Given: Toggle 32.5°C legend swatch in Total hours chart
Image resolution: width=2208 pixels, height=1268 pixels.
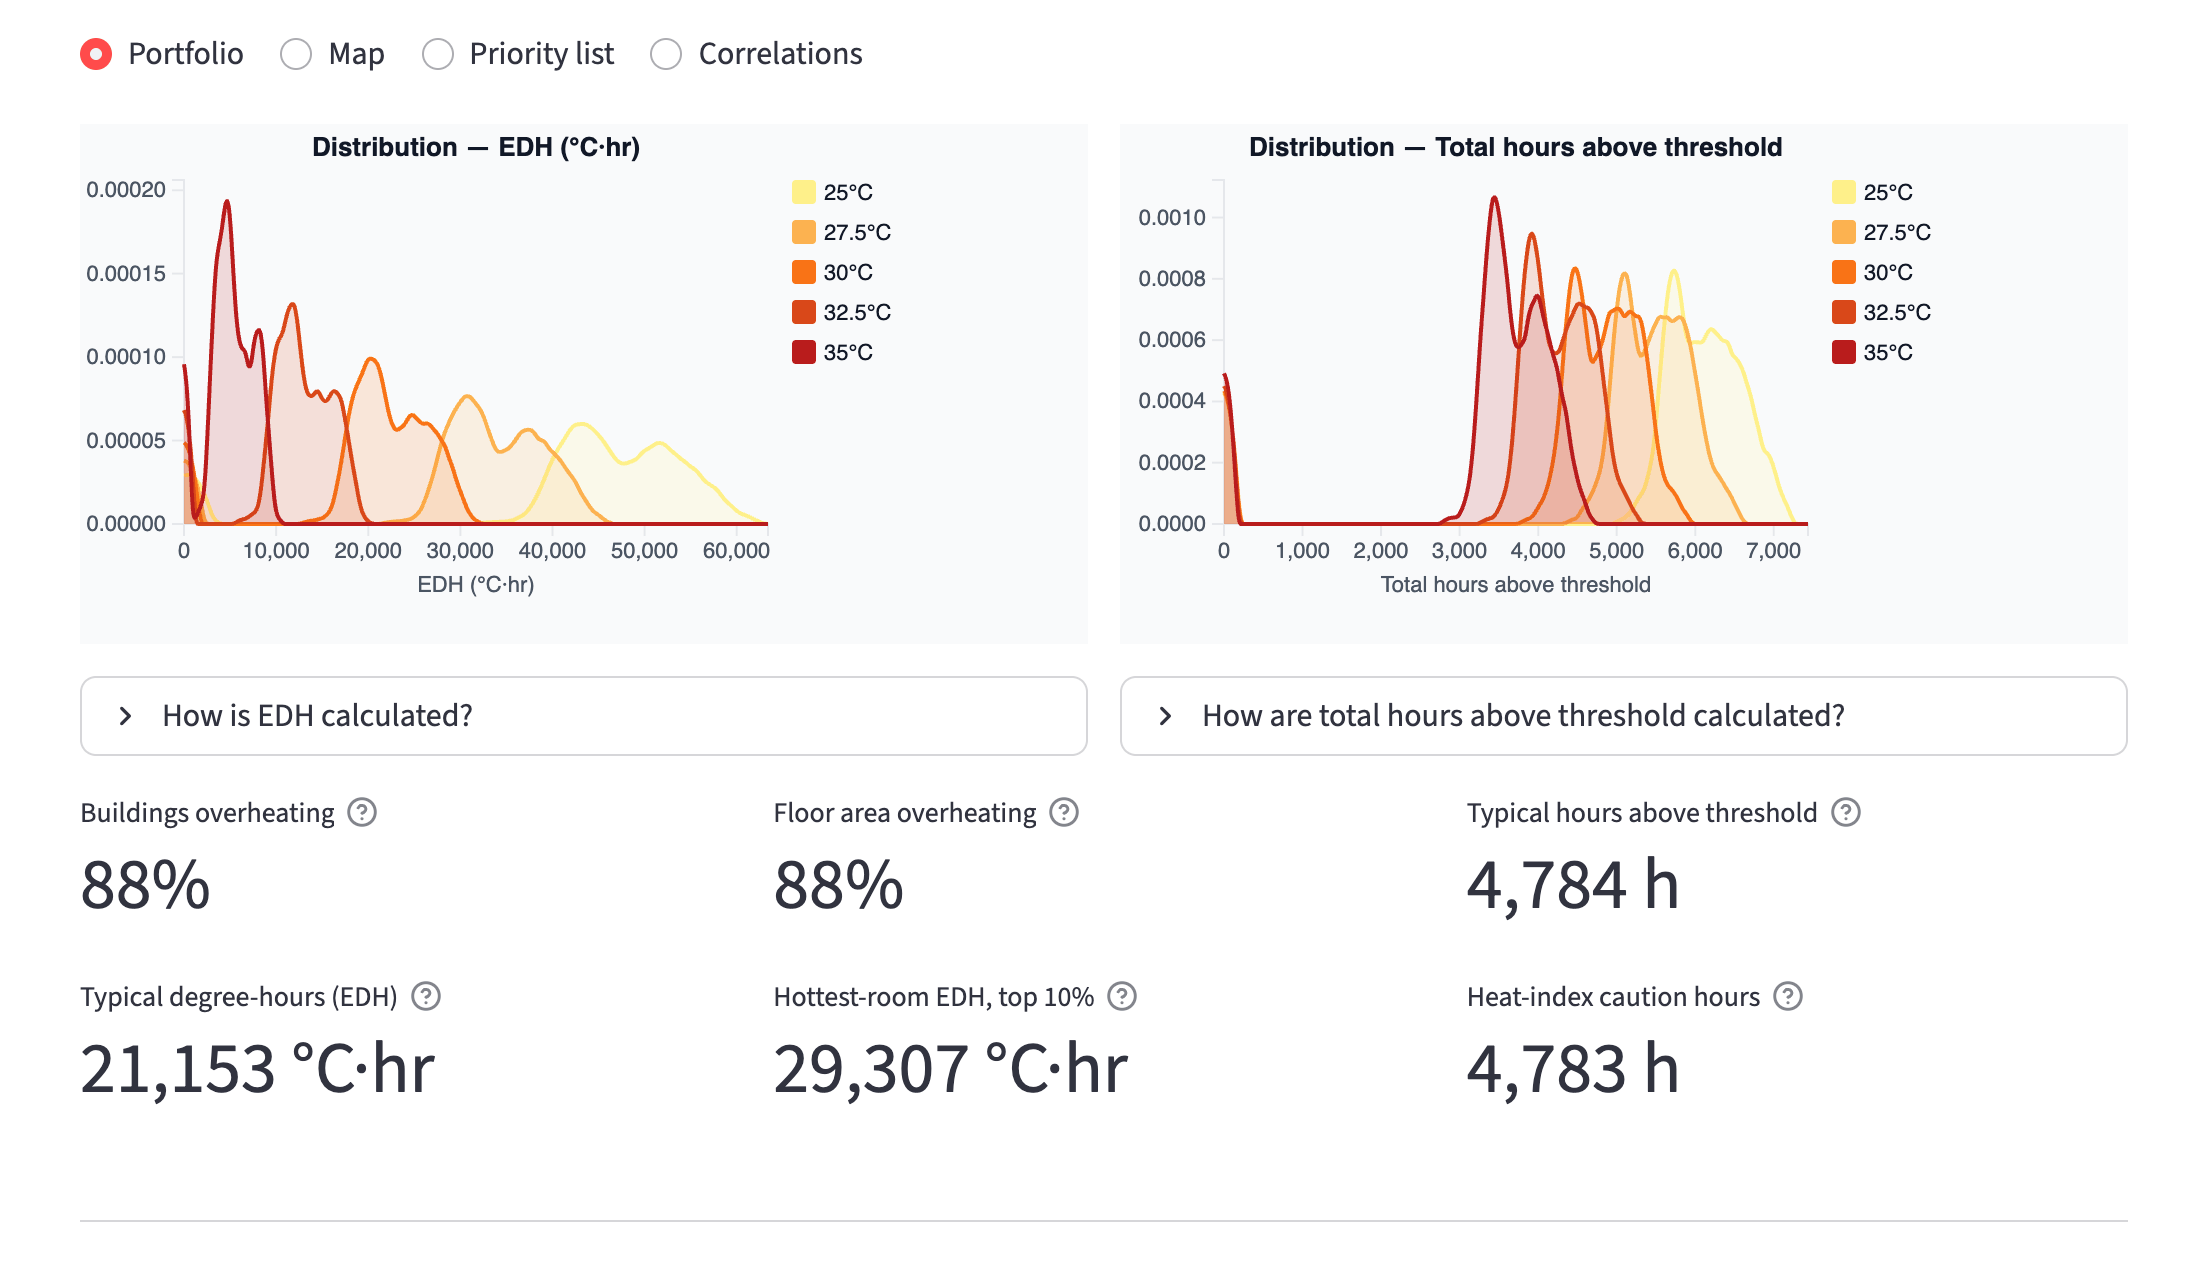Looking at the screenshot, I should [1844, 312].
